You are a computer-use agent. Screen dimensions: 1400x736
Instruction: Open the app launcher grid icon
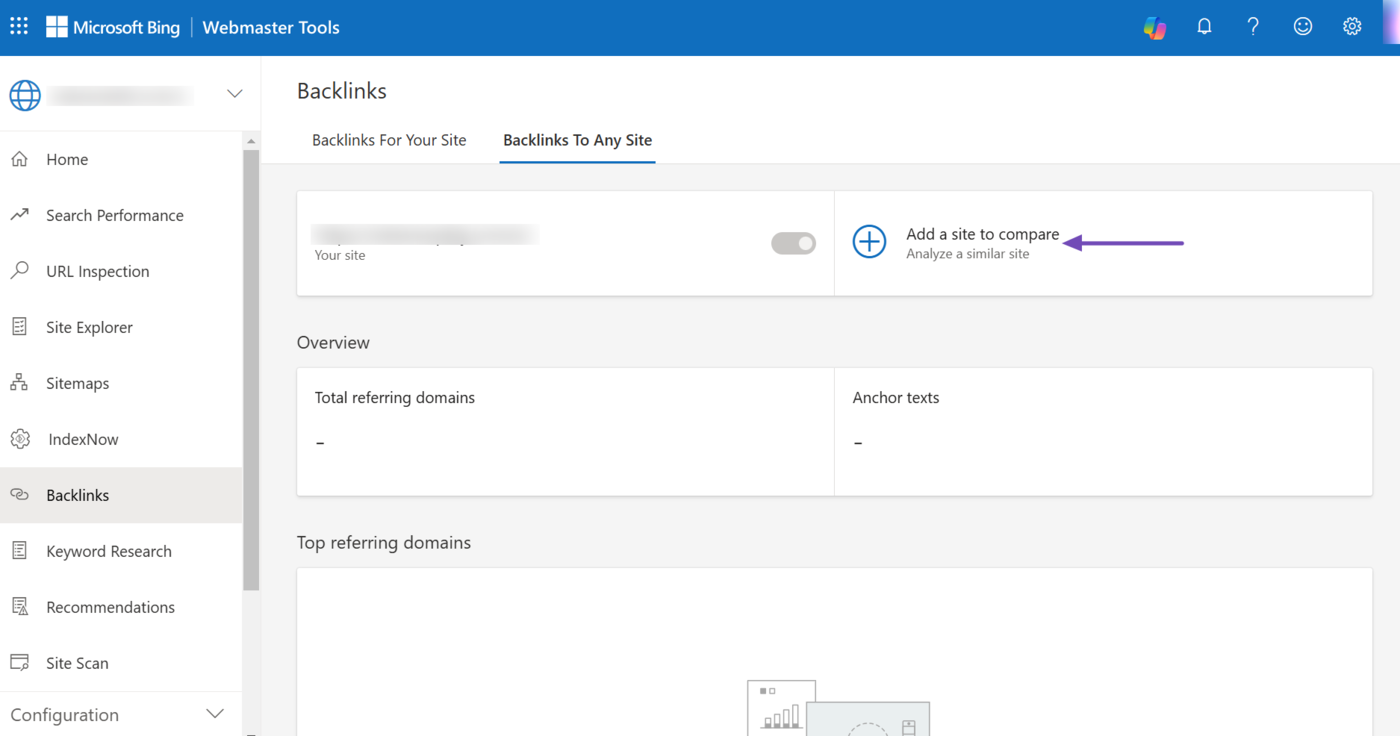tap(19, 27)
